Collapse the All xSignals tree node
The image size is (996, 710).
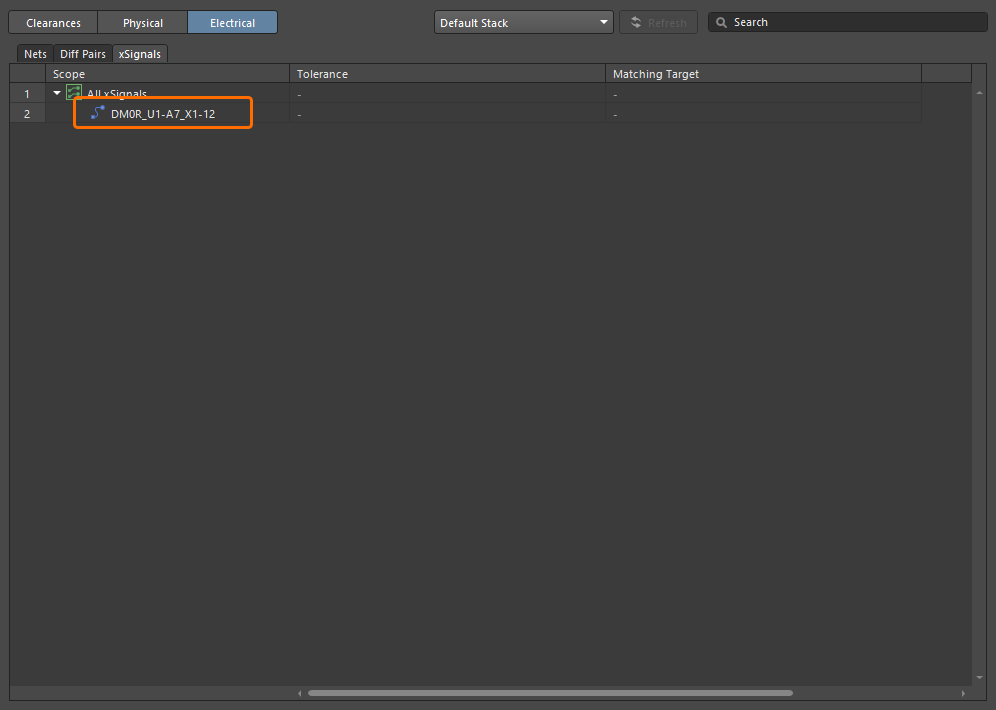57,93
